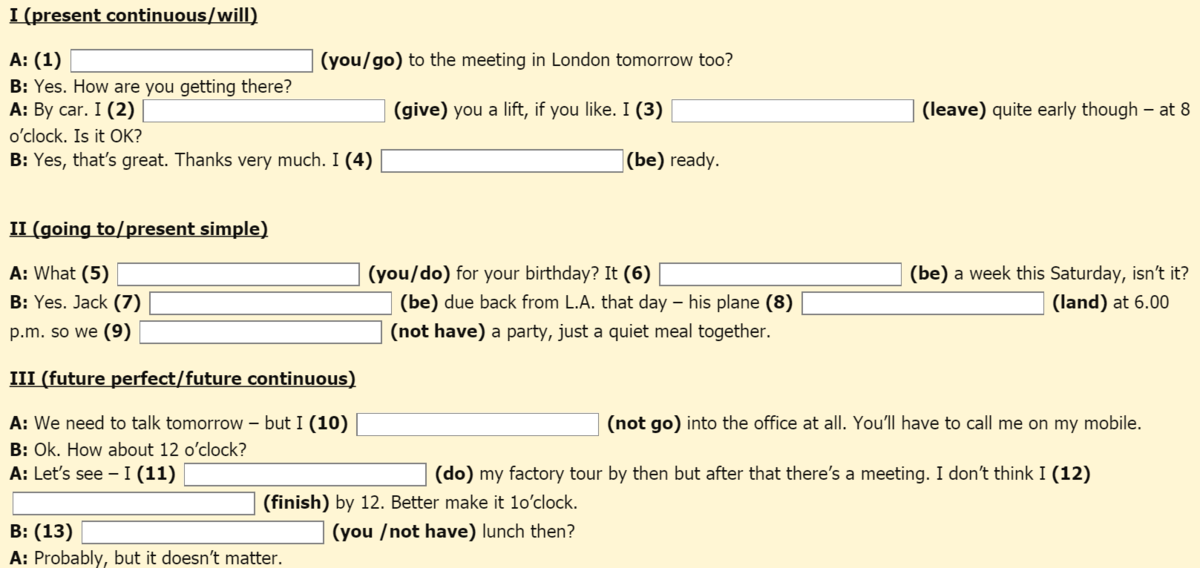
Task: Click the '(you/go)' verb hint
Action: [x=361, y=61]
